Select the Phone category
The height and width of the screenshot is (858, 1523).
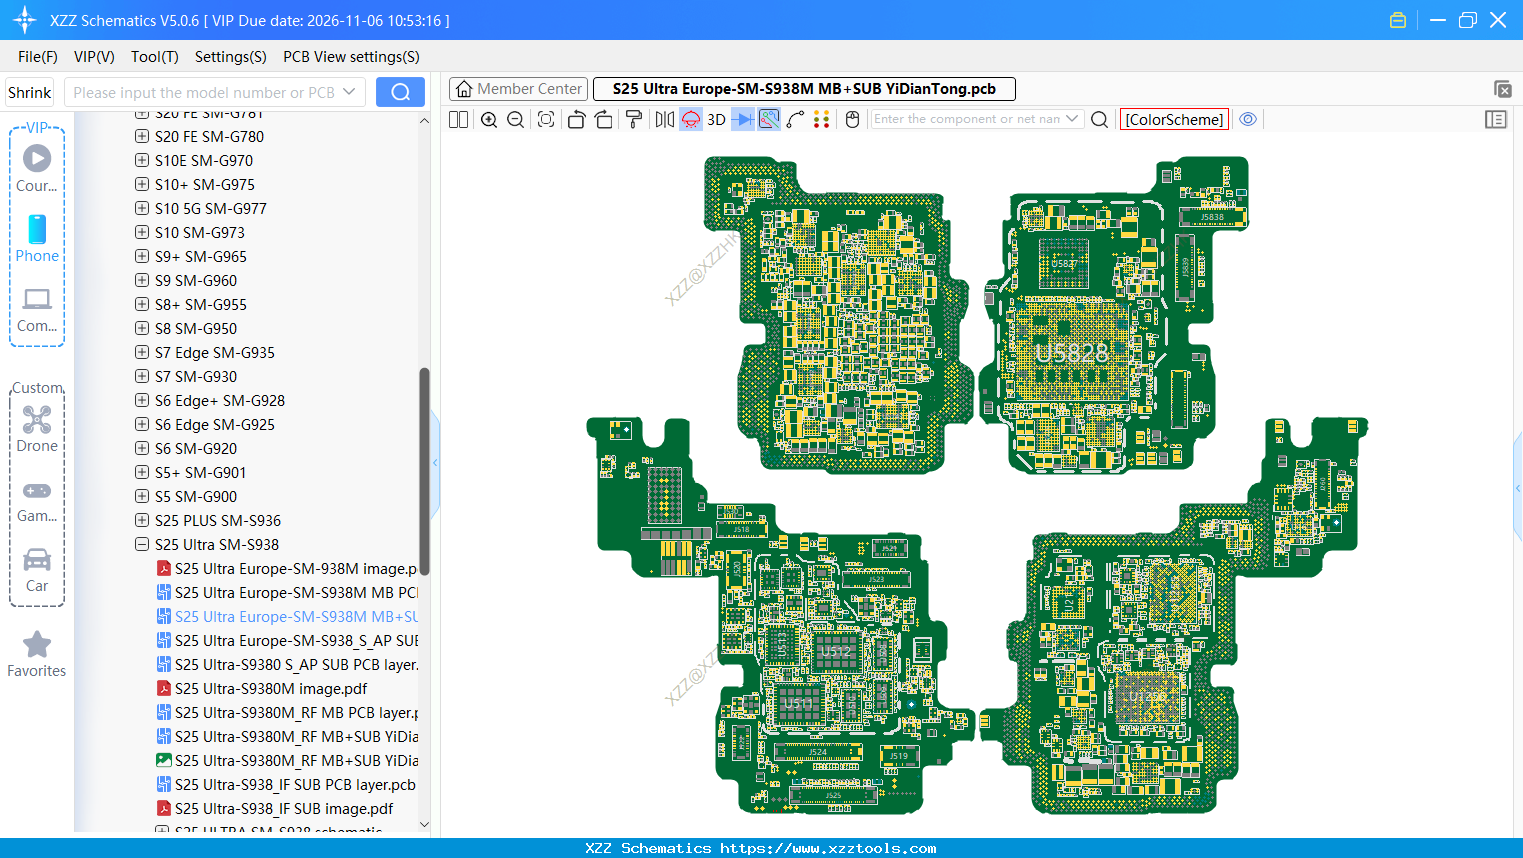(x=37, y=238)
